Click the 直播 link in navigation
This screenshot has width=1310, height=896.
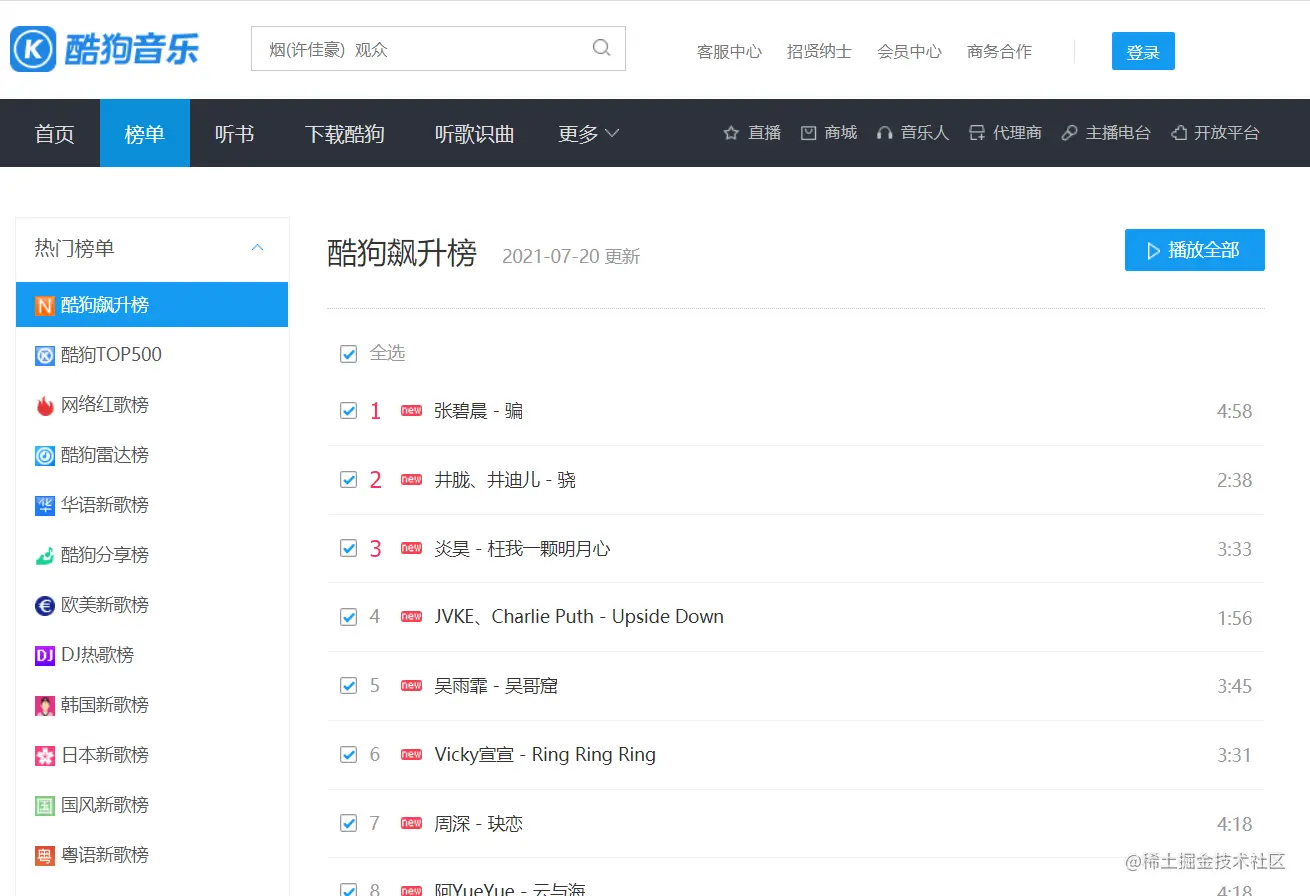pyautogui.click(x=765, y=133)
